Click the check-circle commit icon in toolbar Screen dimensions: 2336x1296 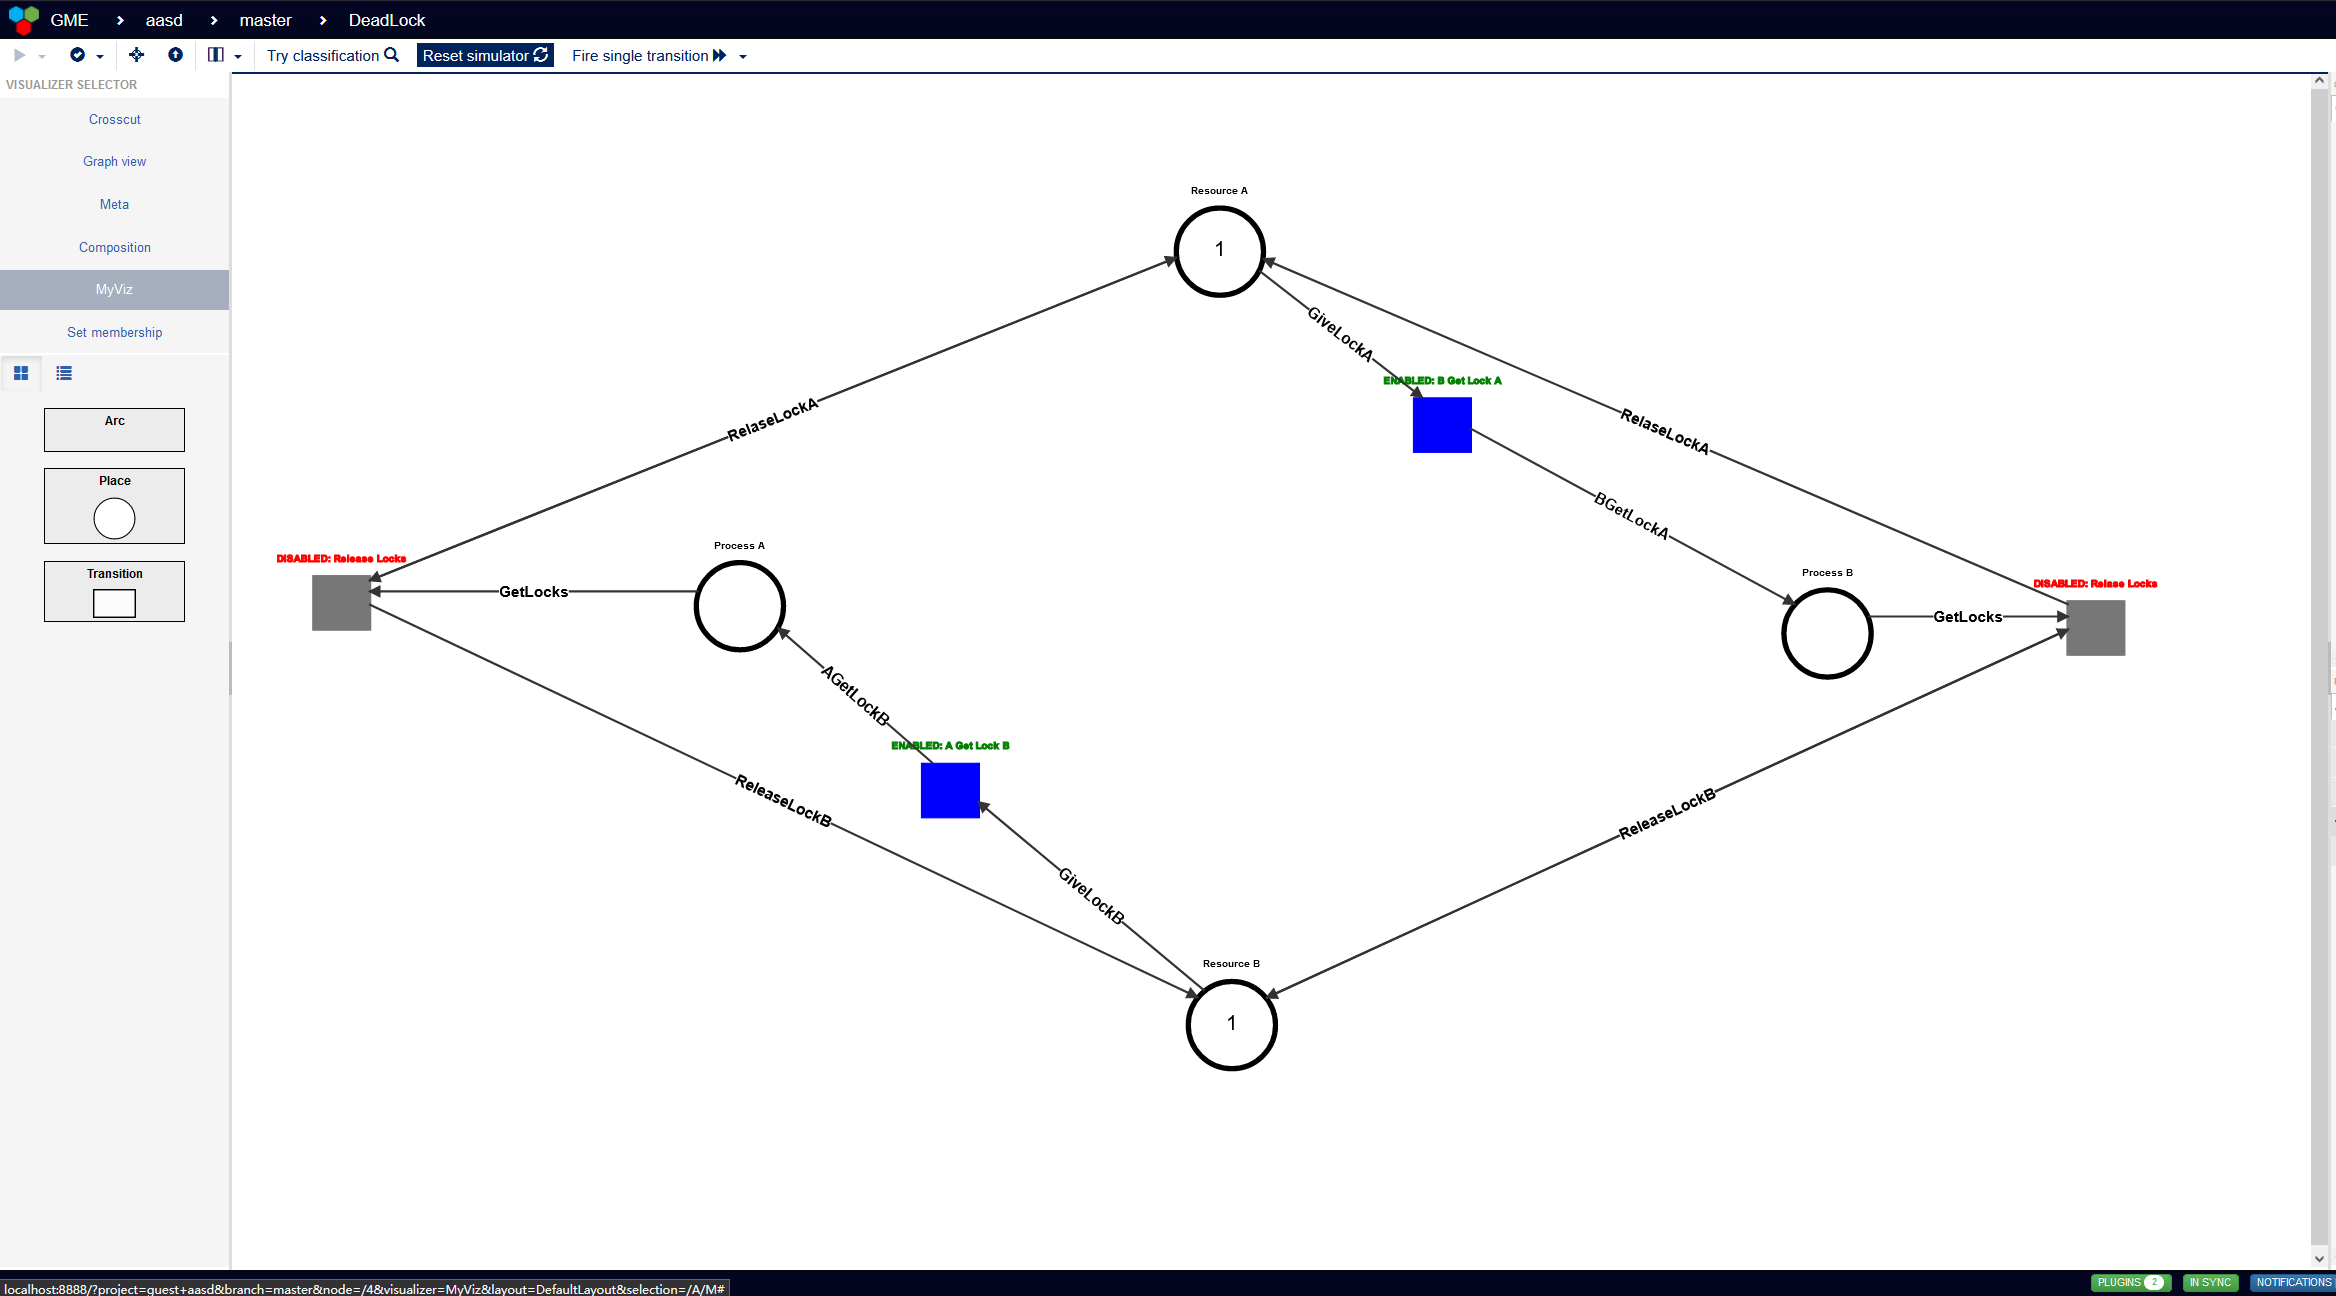point(77,55)
